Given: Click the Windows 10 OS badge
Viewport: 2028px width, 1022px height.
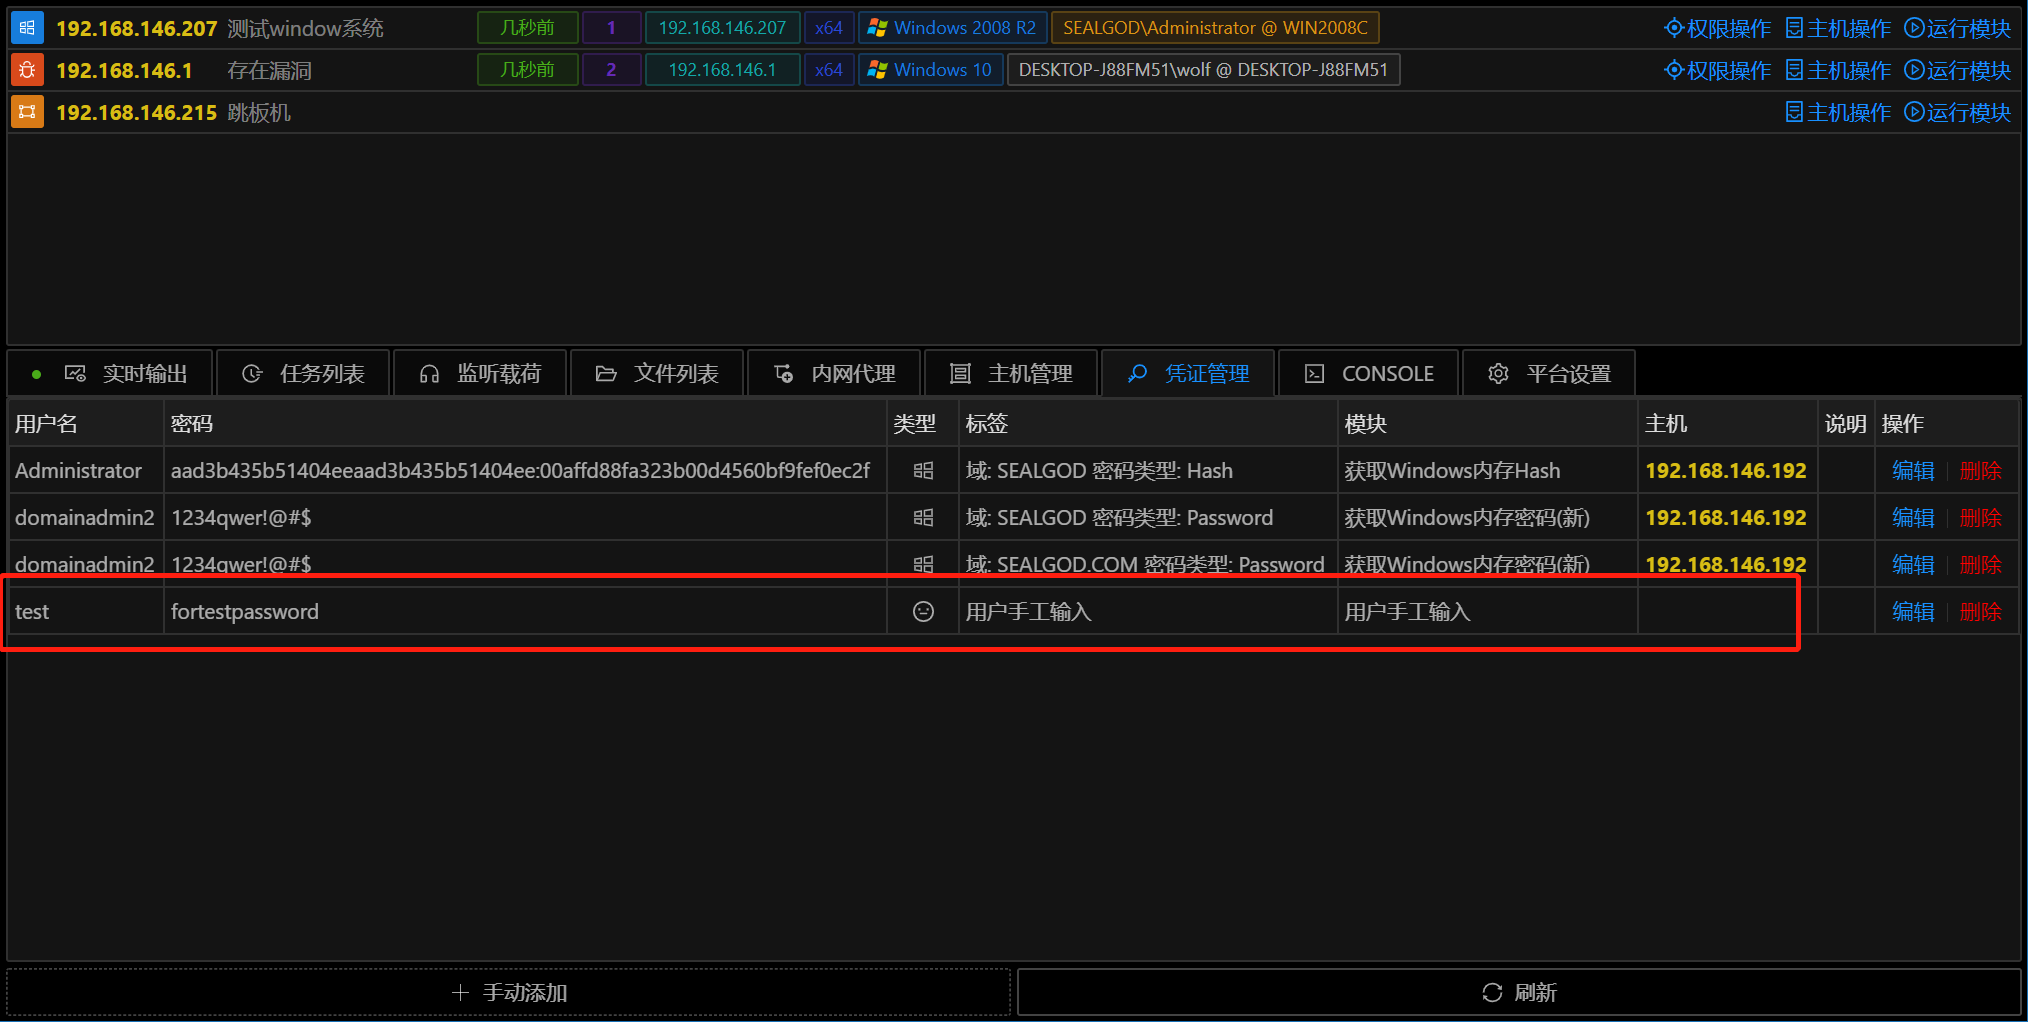Looking at the screenshot, I should [x=931, y=70].
